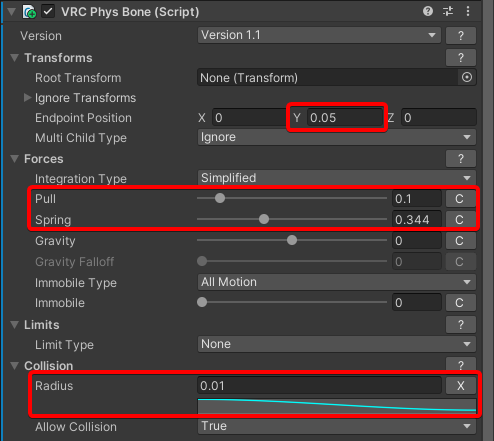Remove Radius curve with X button
Screen dimensions: 494x441
(461, 386)
